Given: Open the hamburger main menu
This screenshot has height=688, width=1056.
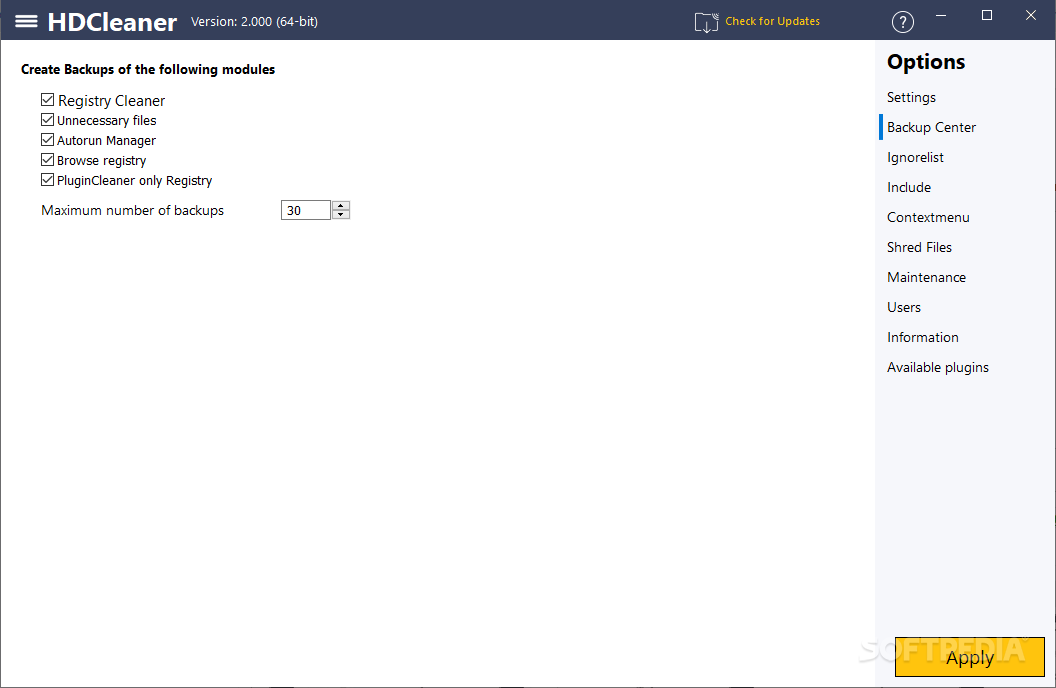Looking at the screenshot, I should [x=26, y=22].
